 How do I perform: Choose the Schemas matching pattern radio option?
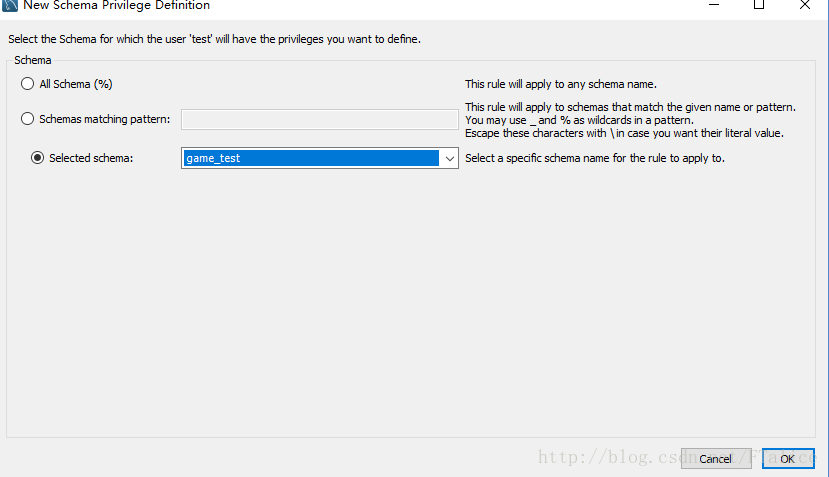click(x=28, y=119)
